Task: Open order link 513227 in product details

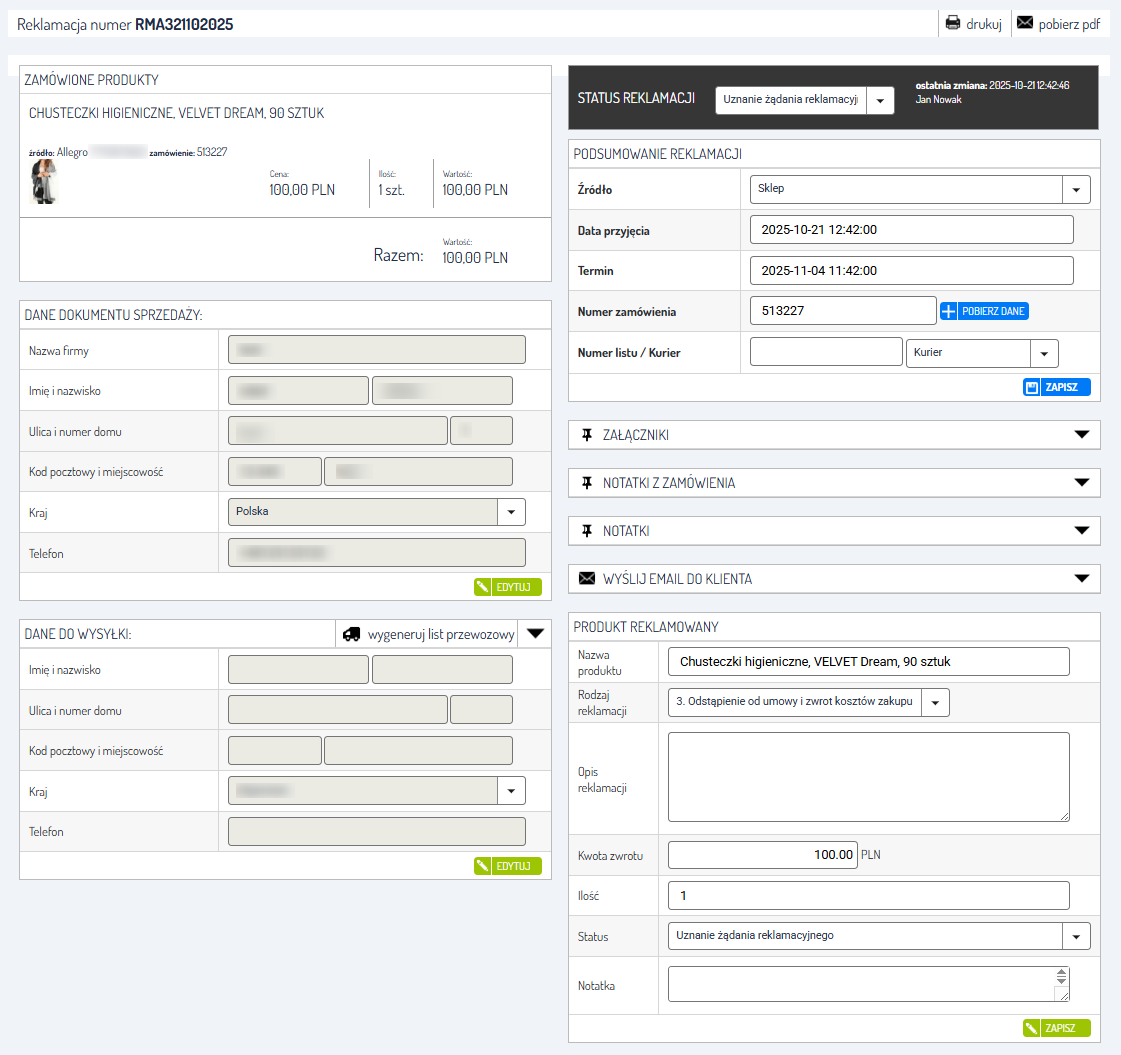Action: [212, 152]
